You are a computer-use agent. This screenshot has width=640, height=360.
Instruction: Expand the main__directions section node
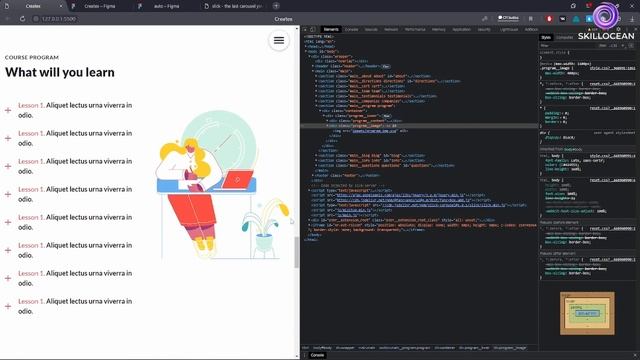point(316,81)
